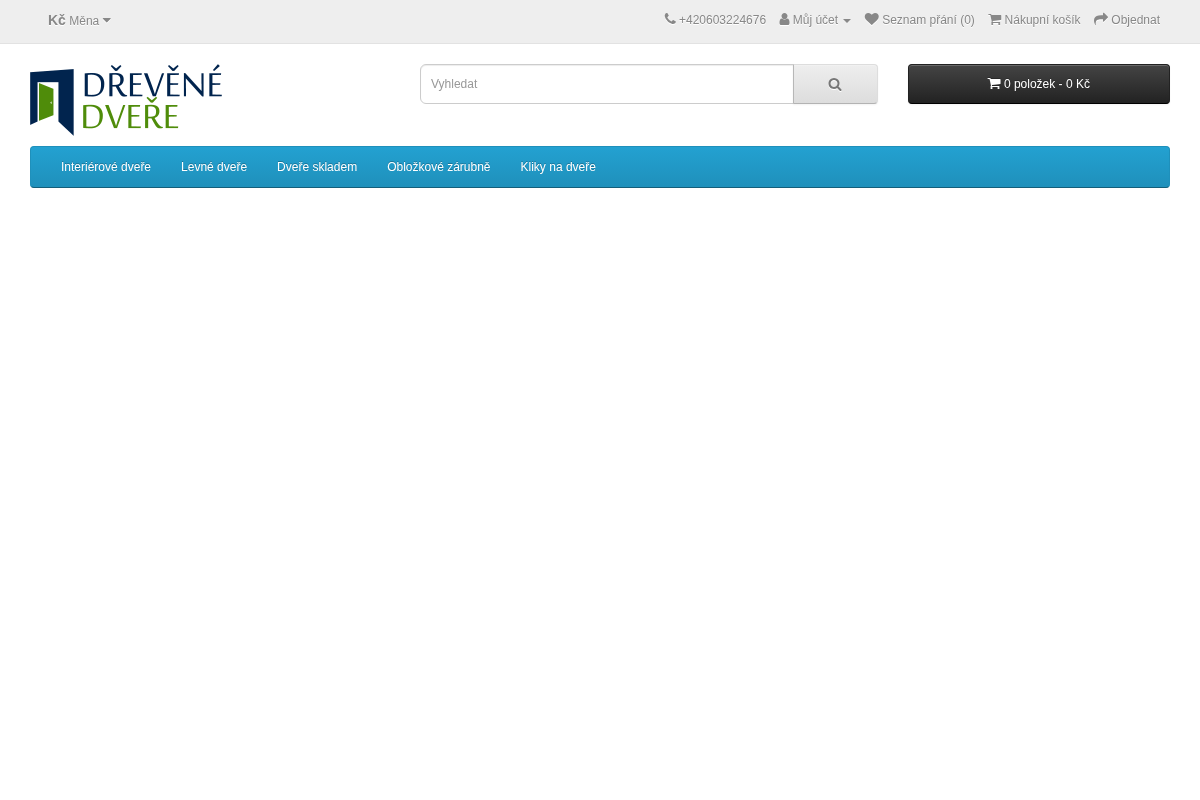Go to Levné dveře category
Screen dimensions: 1200x800
pos(214,167)
